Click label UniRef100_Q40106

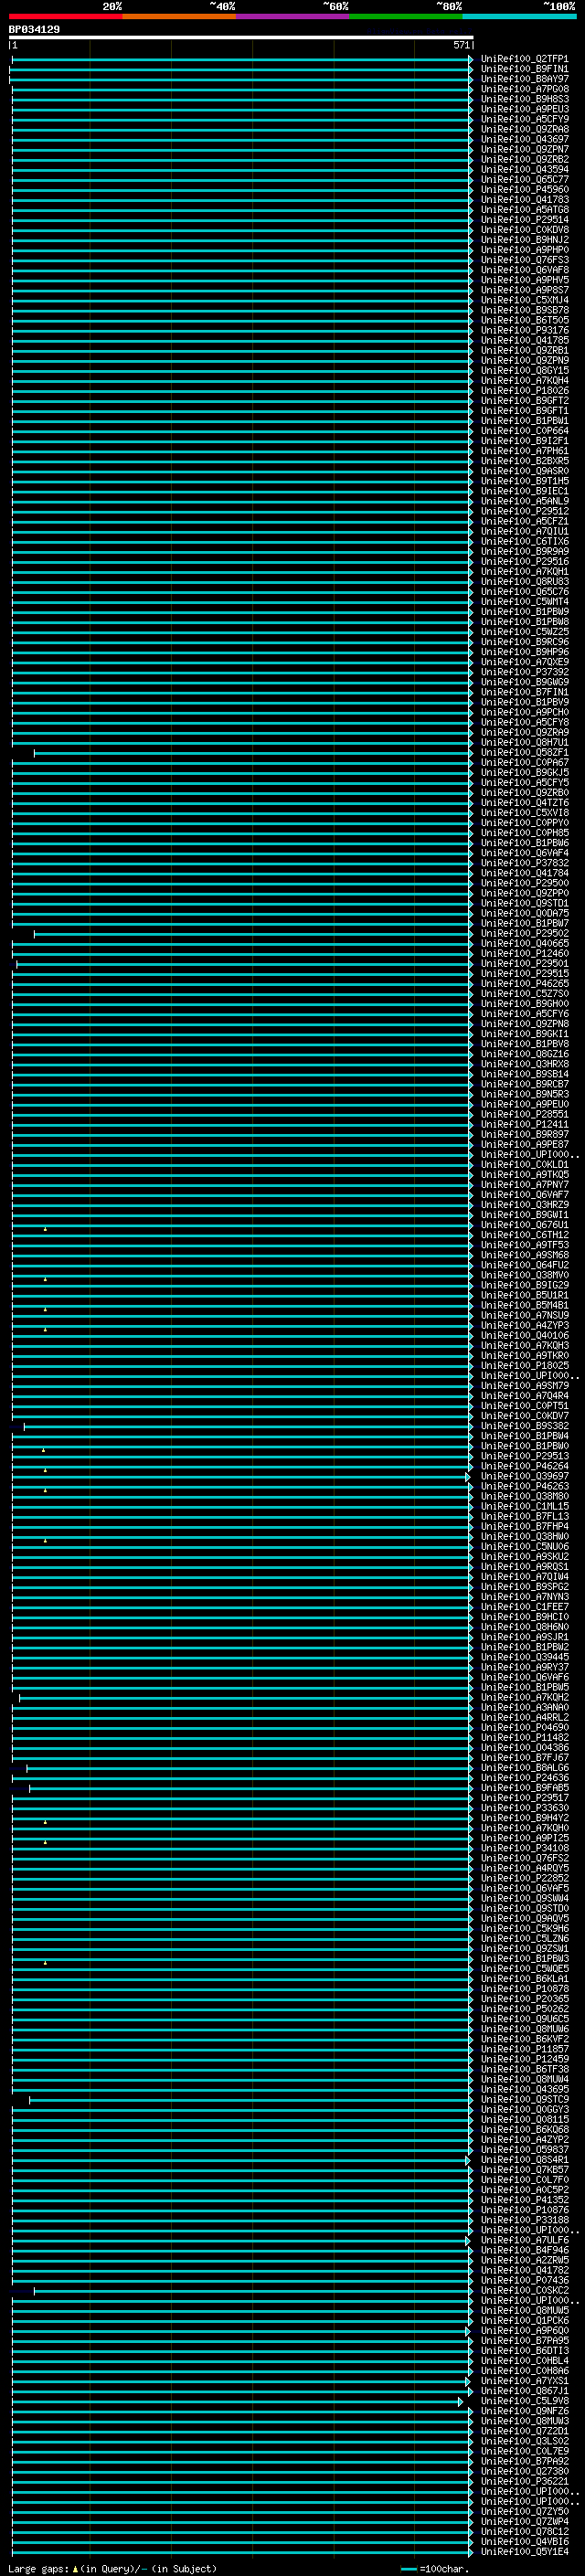[x=524, y=1336]
